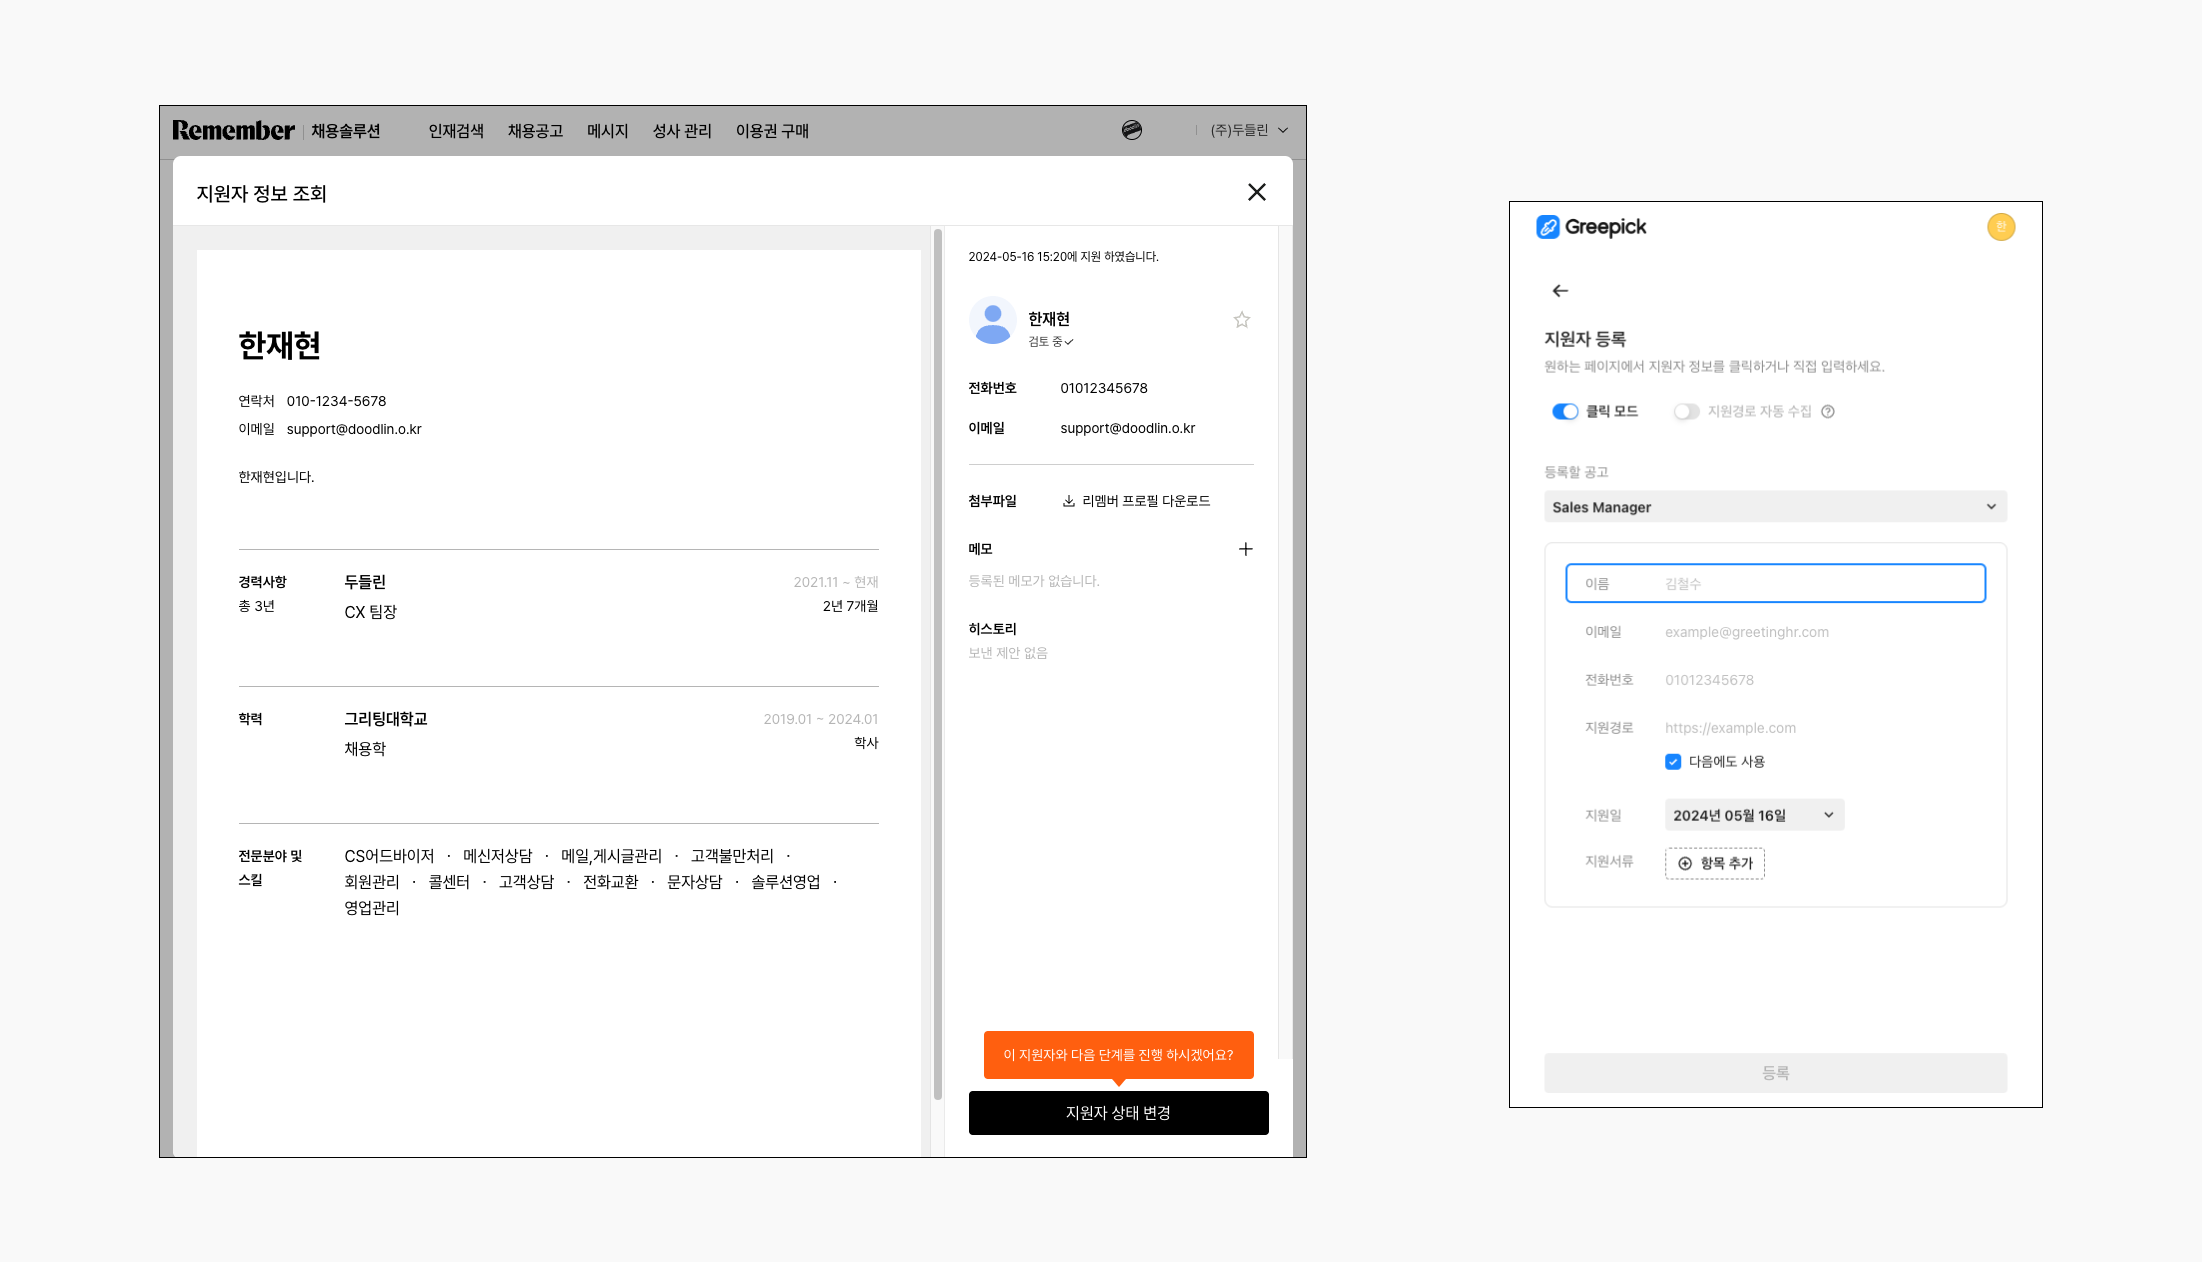Expand the 검토 중 status dropdown
Image resolution: width=2202 pixels, height=1262 pixels.
coord(1050,342)
